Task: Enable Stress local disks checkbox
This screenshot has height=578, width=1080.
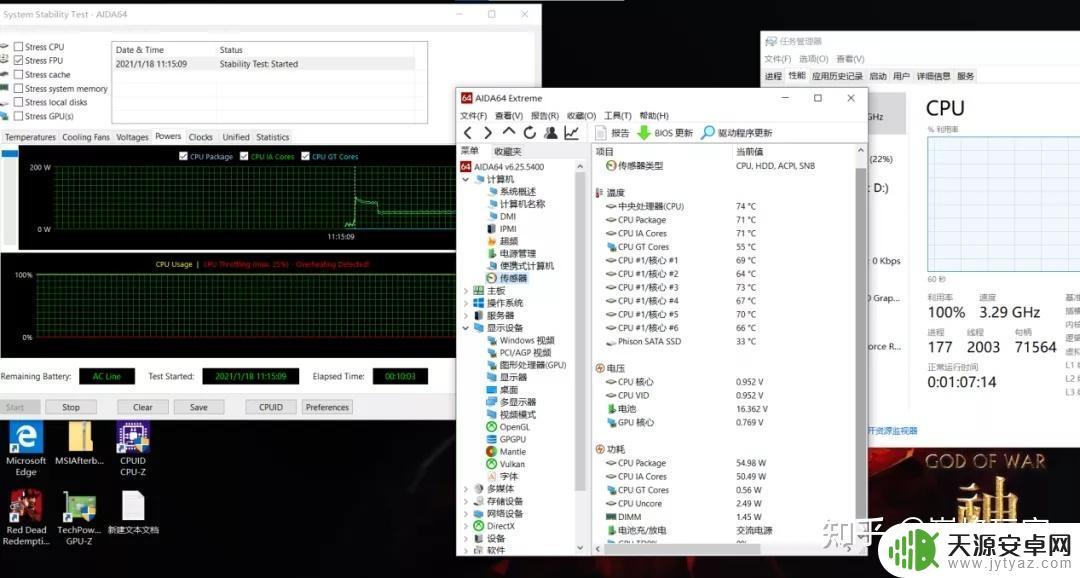Action: [x=19, y=102]
